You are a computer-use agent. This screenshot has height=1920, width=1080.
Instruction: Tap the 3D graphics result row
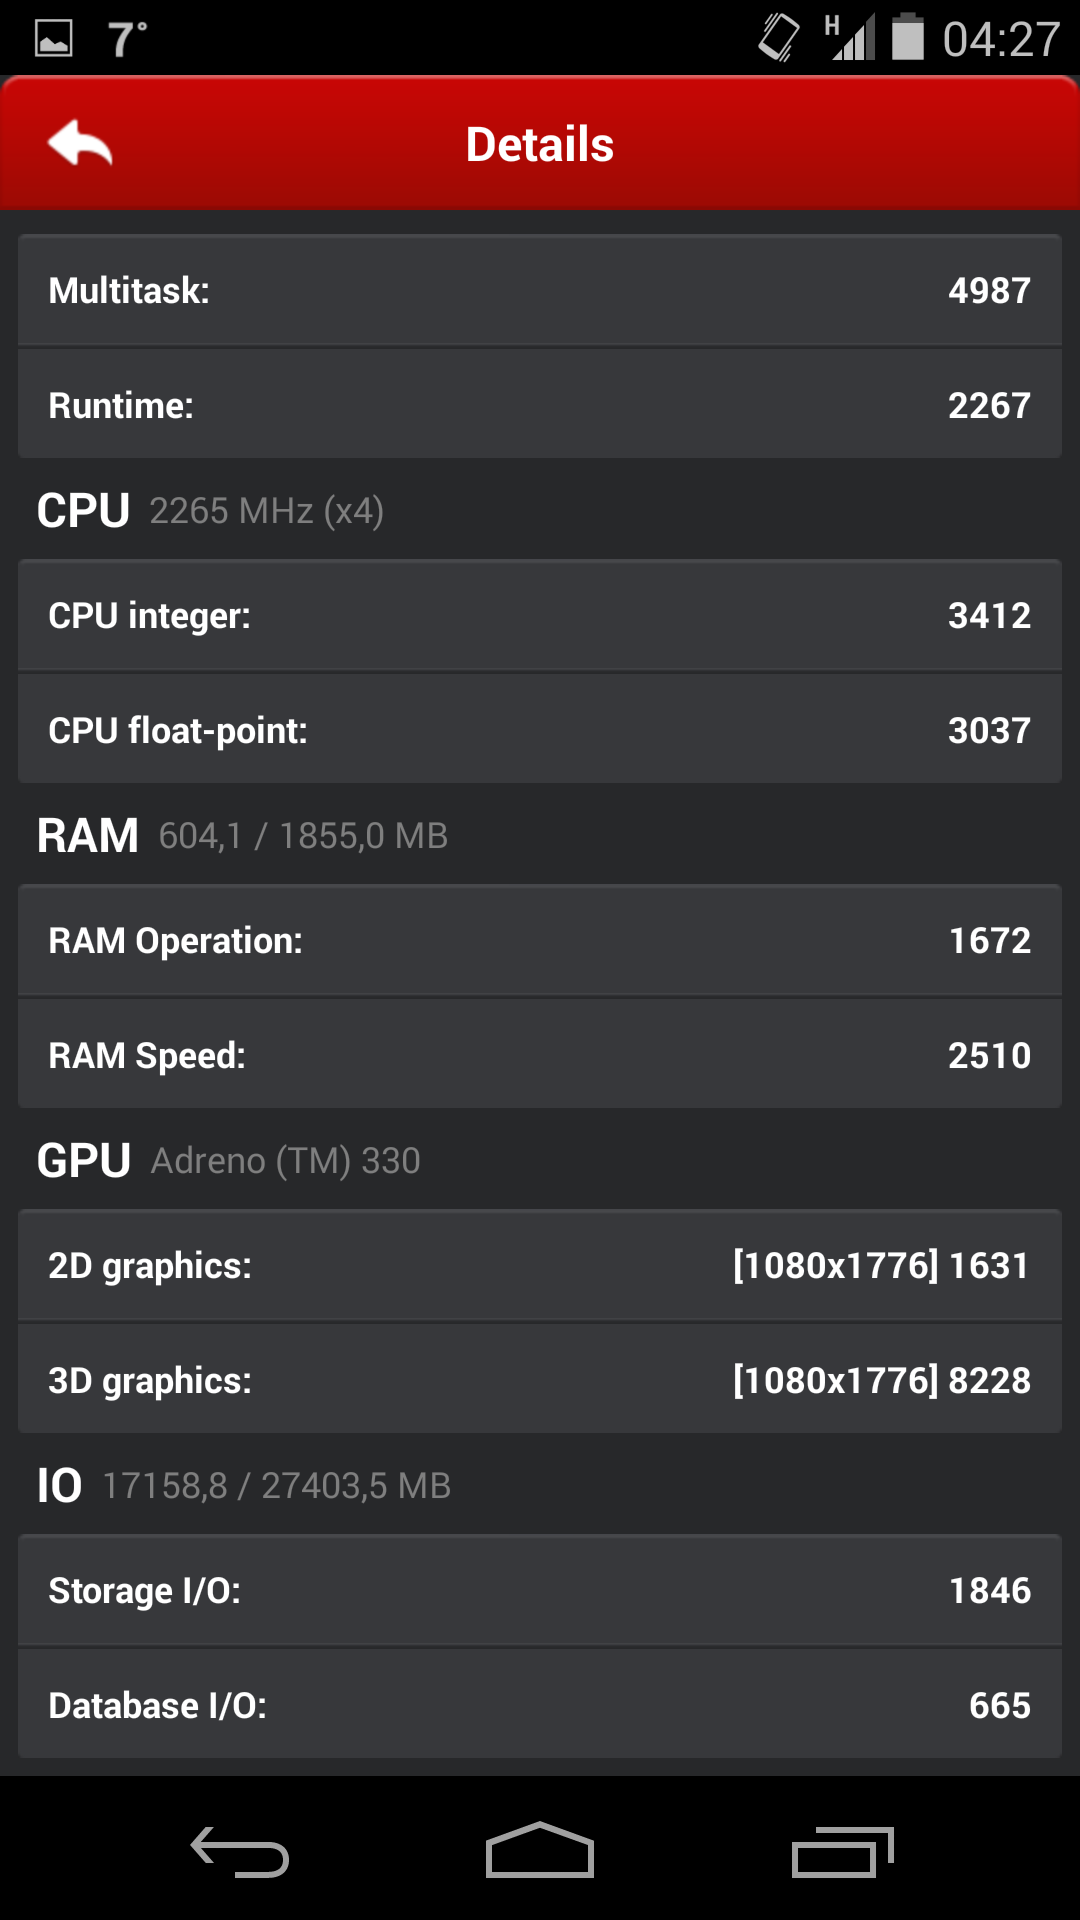pos(540,1380)
